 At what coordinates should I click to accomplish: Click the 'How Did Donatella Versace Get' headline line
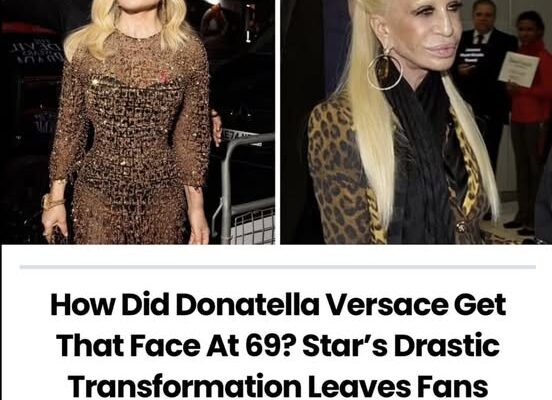(x=278, y=304)
